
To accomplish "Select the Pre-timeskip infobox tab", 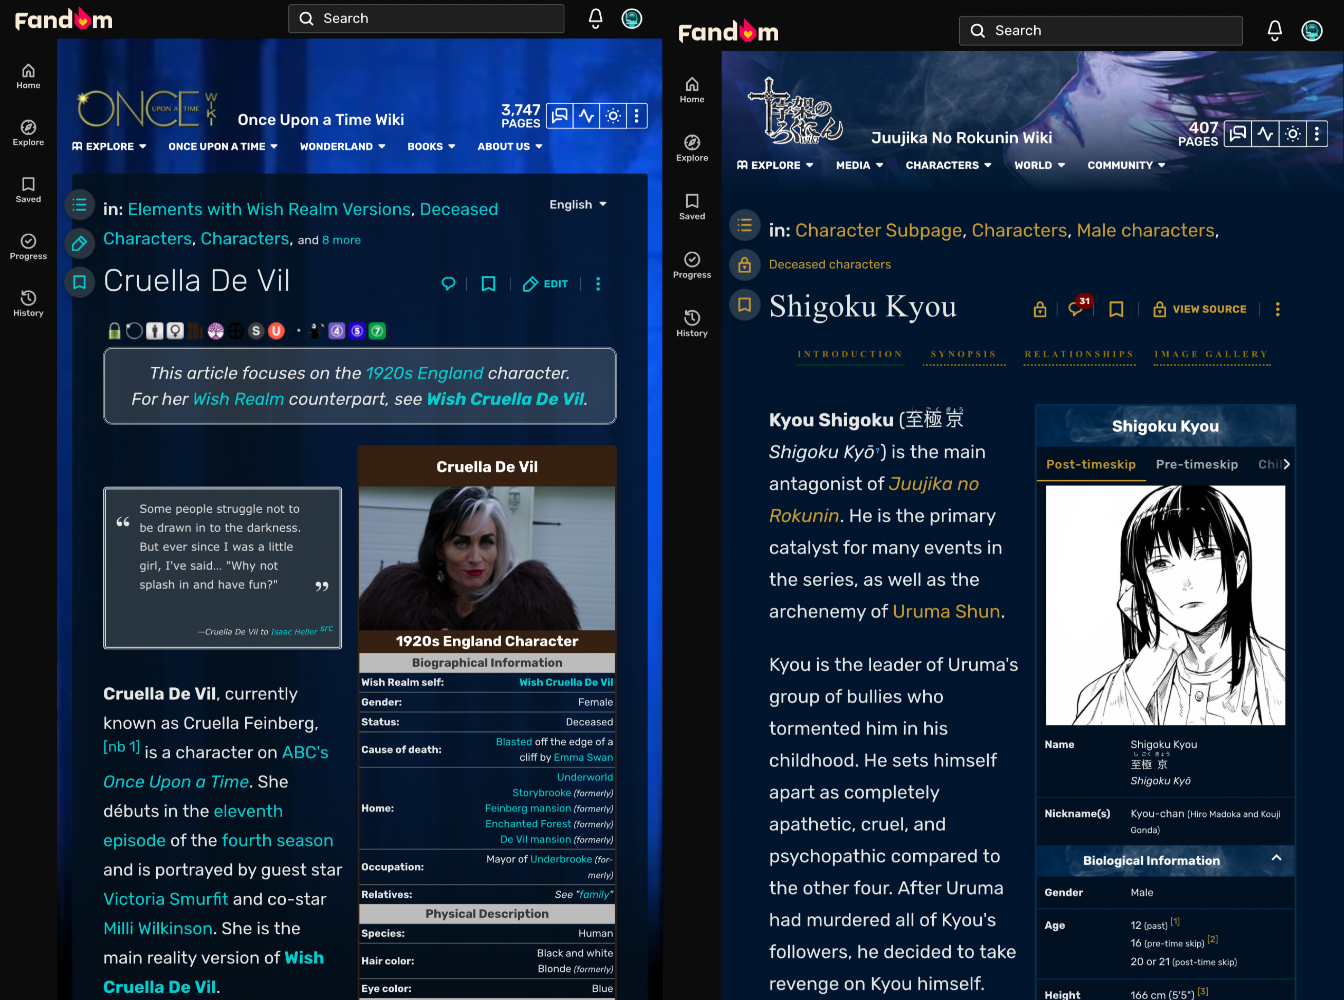I will tap(1197, 465).
